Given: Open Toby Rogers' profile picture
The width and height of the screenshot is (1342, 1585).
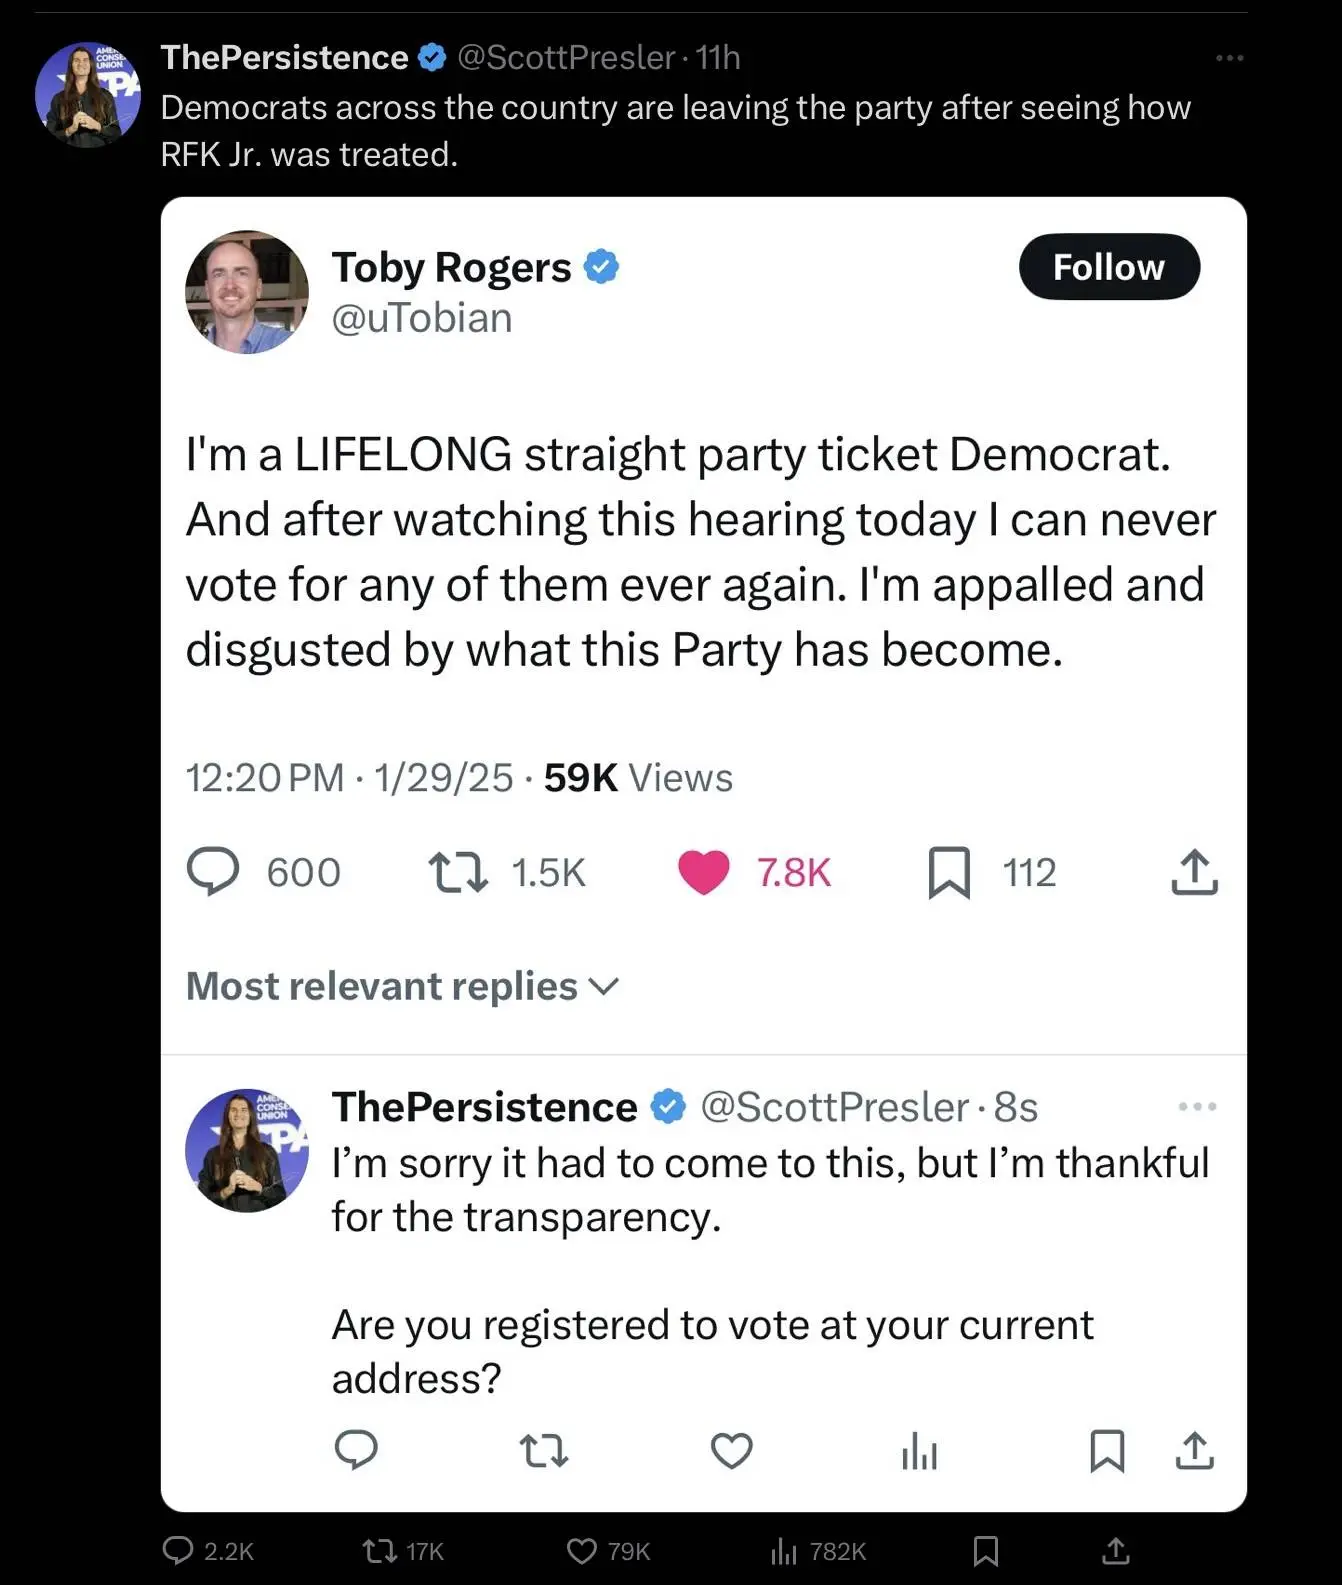Looking at the screenshot, I should pyautogui.click(x=247, y=292).
